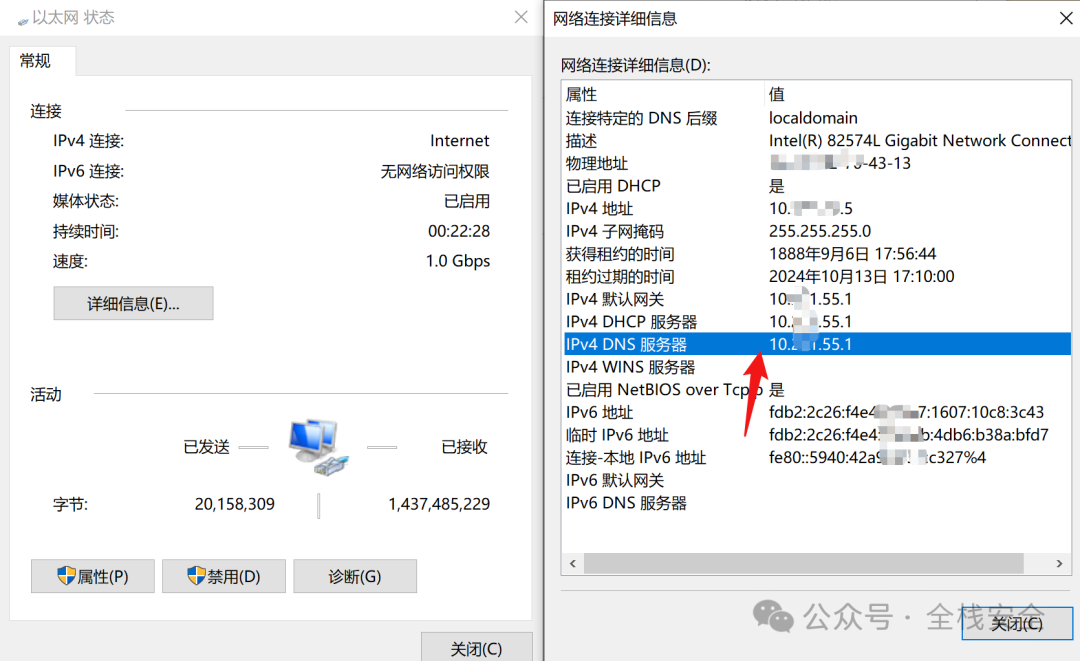Click the 1888年9月6日 17:56:44 lease value
The height and width of the screenshot is (661, 1080).
[853, 254]
